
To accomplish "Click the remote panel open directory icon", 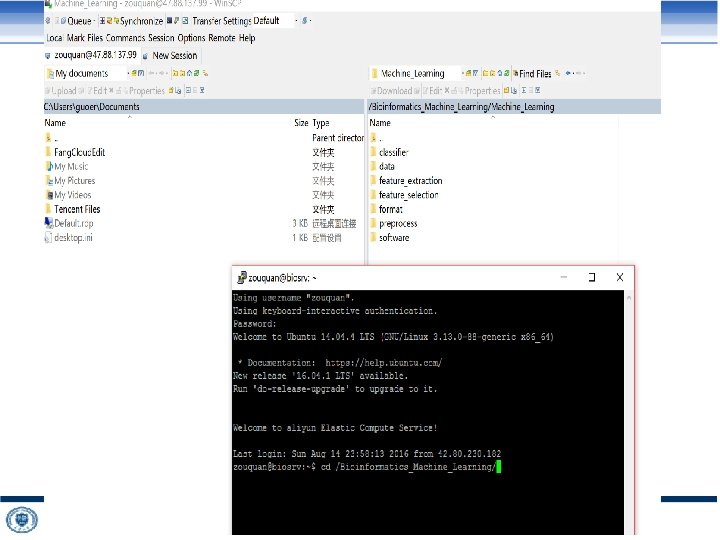I will click(467, 73).
